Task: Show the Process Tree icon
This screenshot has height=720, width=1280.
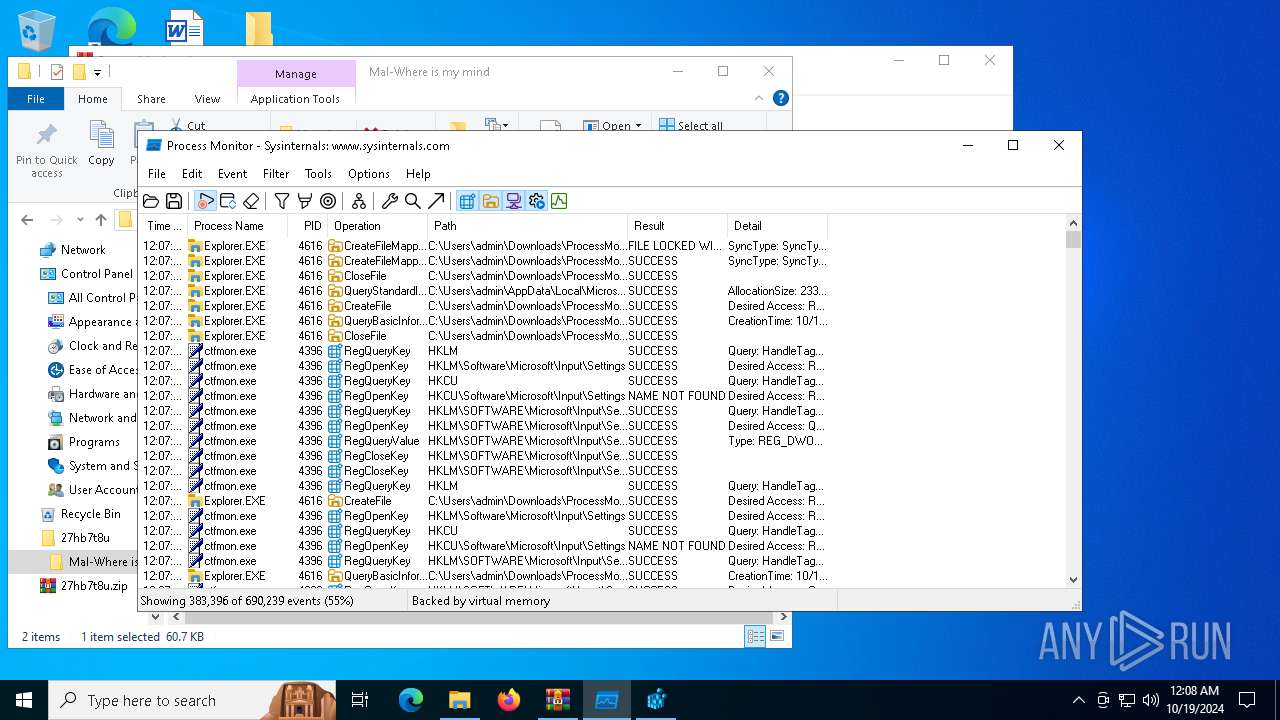Action: [x=359, y=201]
